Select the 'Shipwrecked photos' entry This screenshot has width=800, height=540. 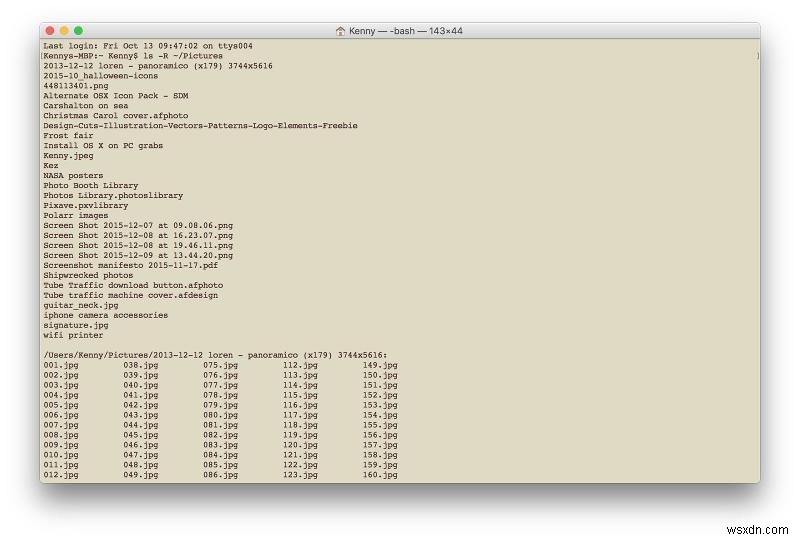(x=88, y=276)
